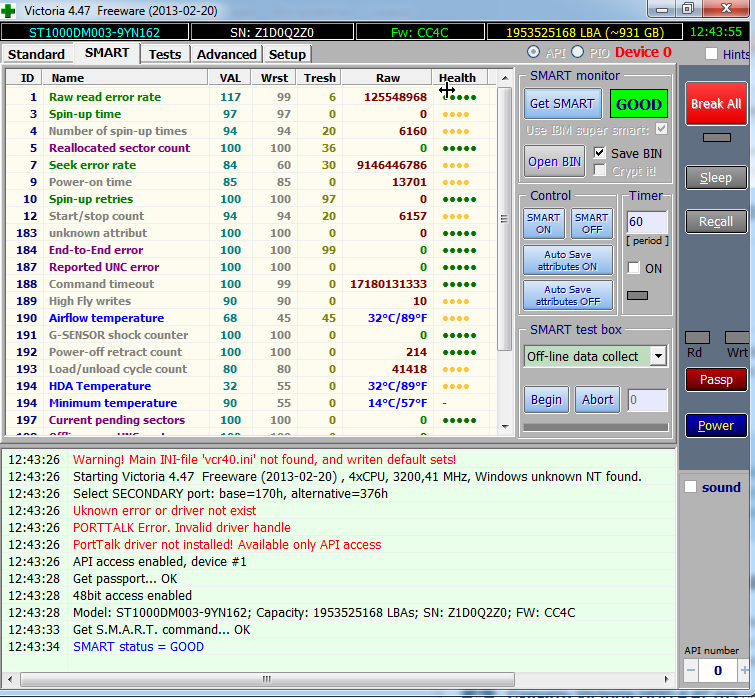755x698 pixels.
Task: Click the SMART test value field
Action: point(647,400)
